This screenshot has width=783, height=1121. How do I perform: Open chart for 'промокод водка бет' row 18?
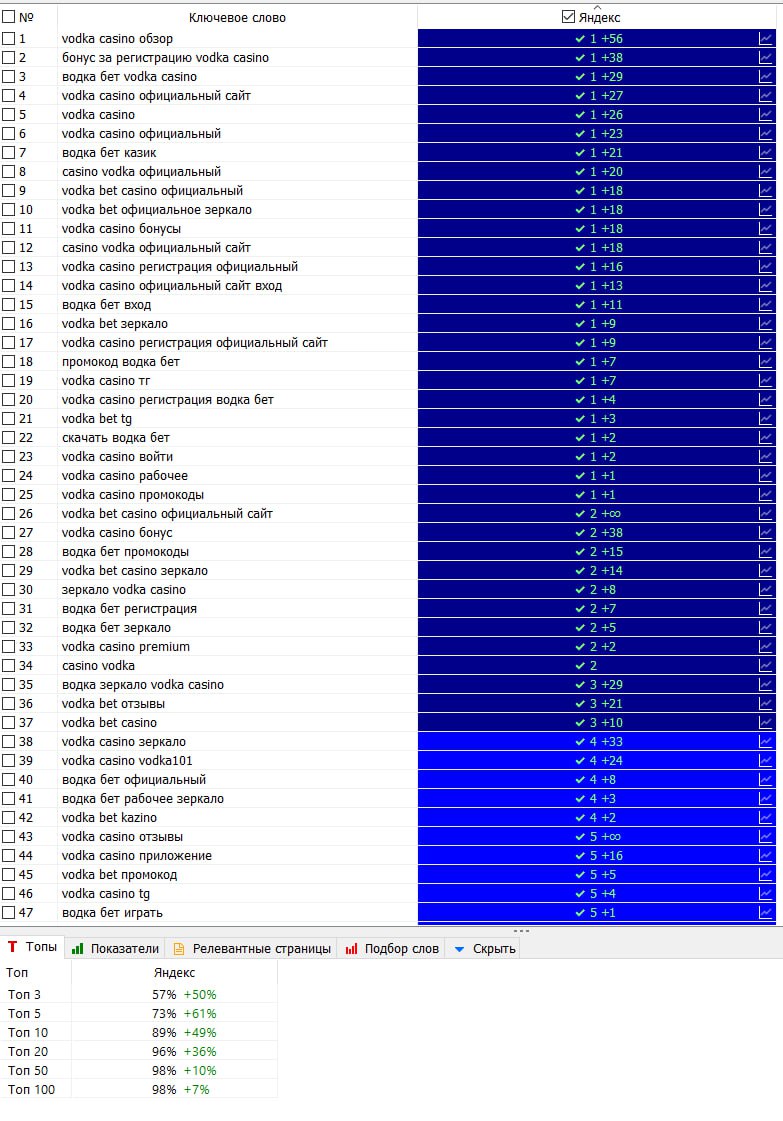765,362
